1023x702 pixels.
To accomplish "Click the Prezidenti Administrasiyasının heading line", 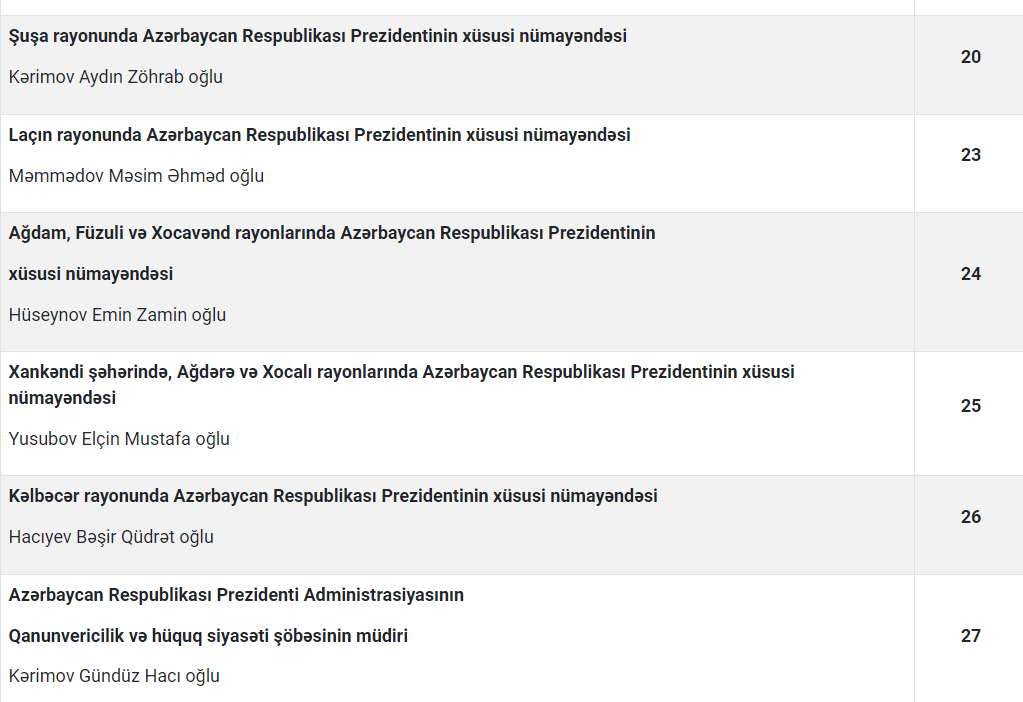I will pos(236,595).
